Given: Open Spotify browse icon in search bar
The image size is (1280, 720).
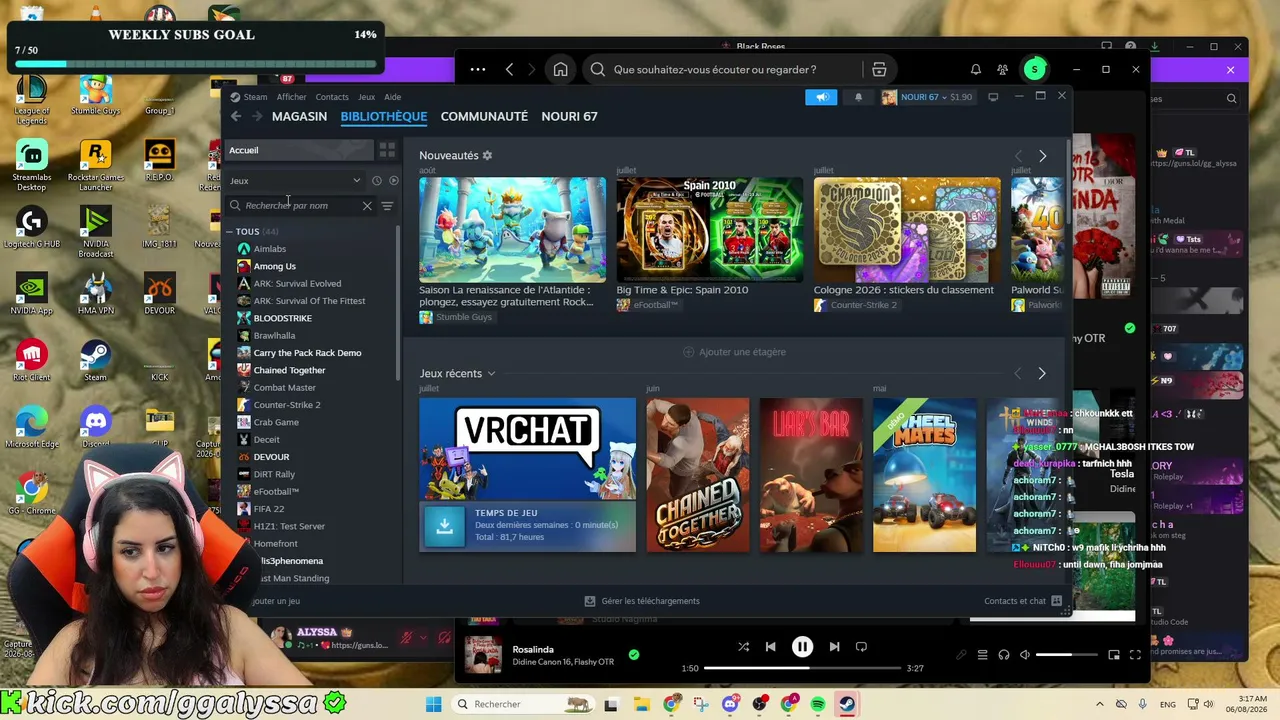Looking at the screenshot, I should tap(879, 70).
